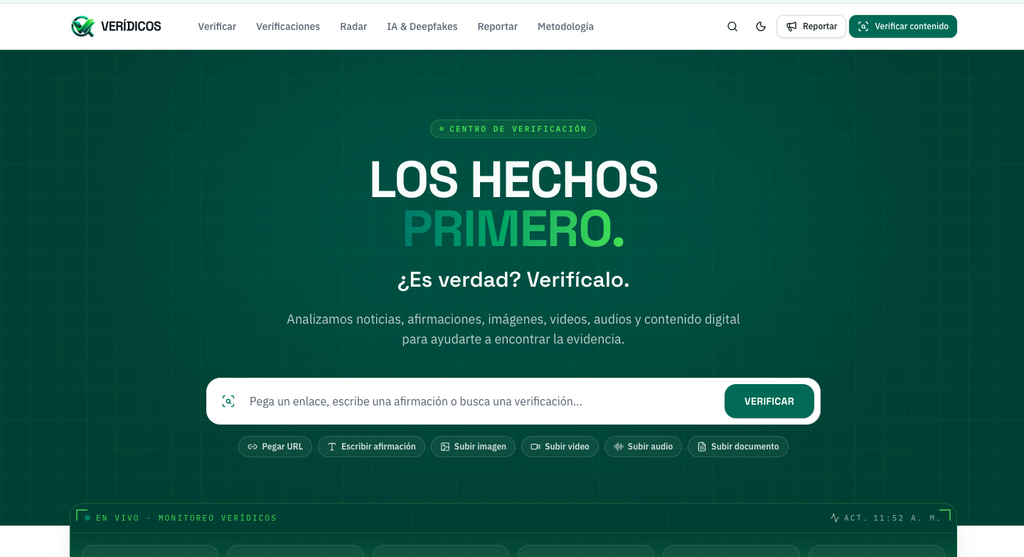Click the Centro de Verificación badge
Viewport: 1024px width, 557px height.
pyautogui.click(x=513, y=129)
